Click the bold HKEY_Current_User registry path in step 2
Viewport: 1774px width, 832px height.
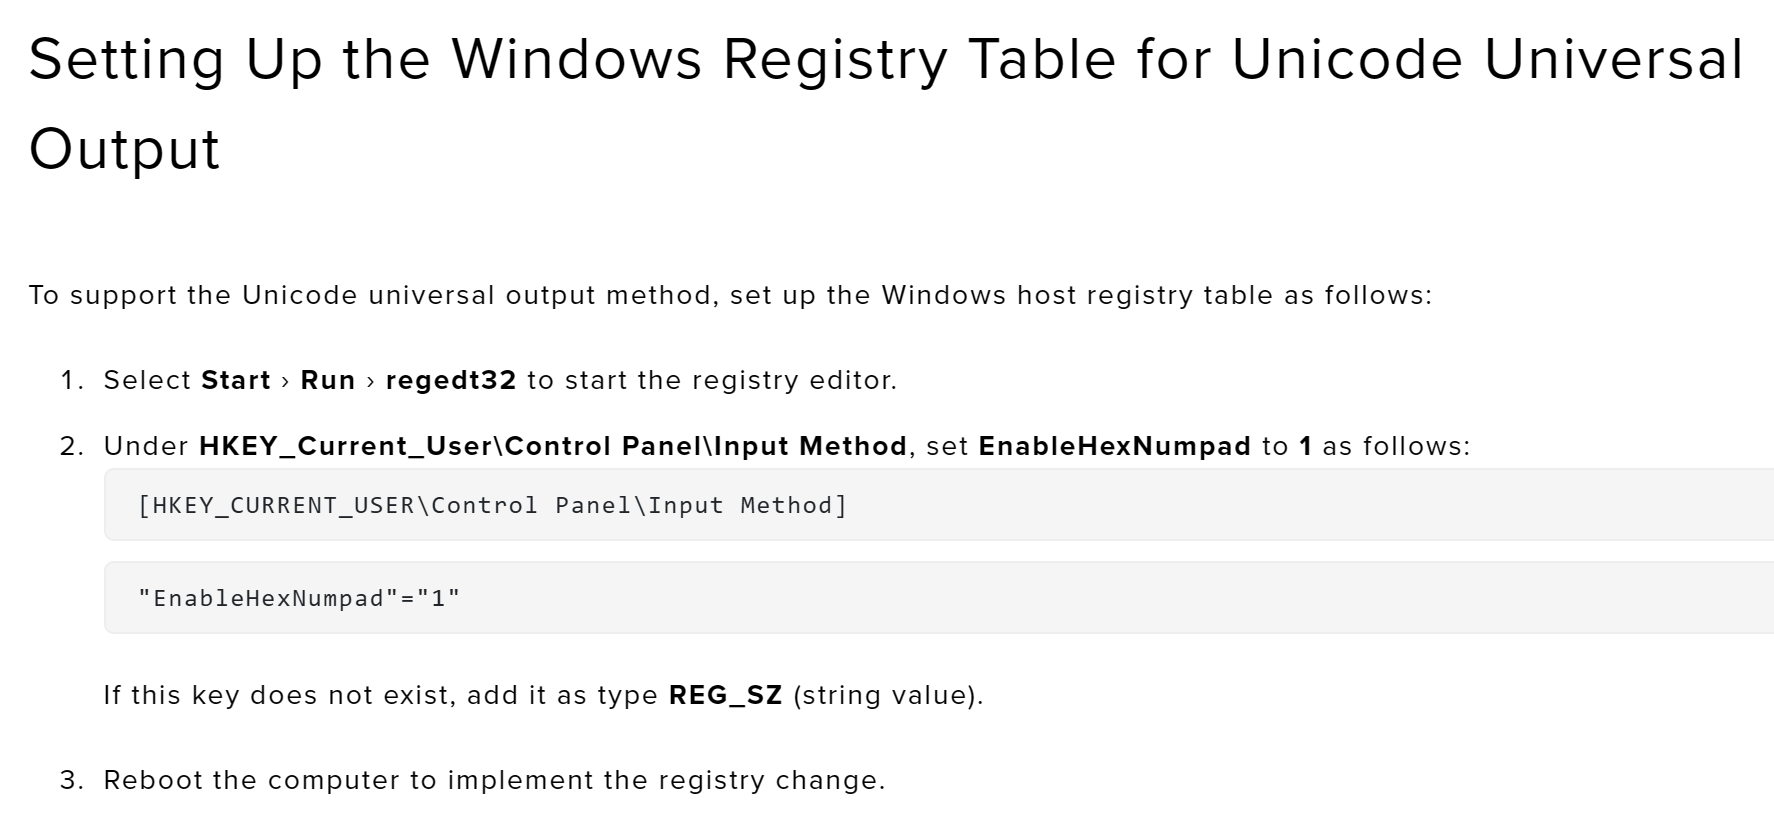tap(552, 446)
